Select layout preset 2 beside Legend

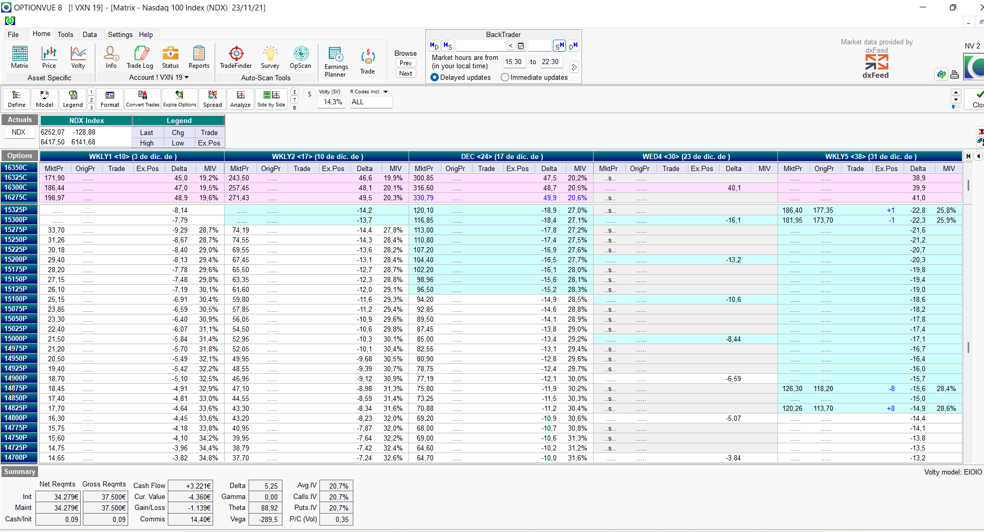(x=91, y=100)
